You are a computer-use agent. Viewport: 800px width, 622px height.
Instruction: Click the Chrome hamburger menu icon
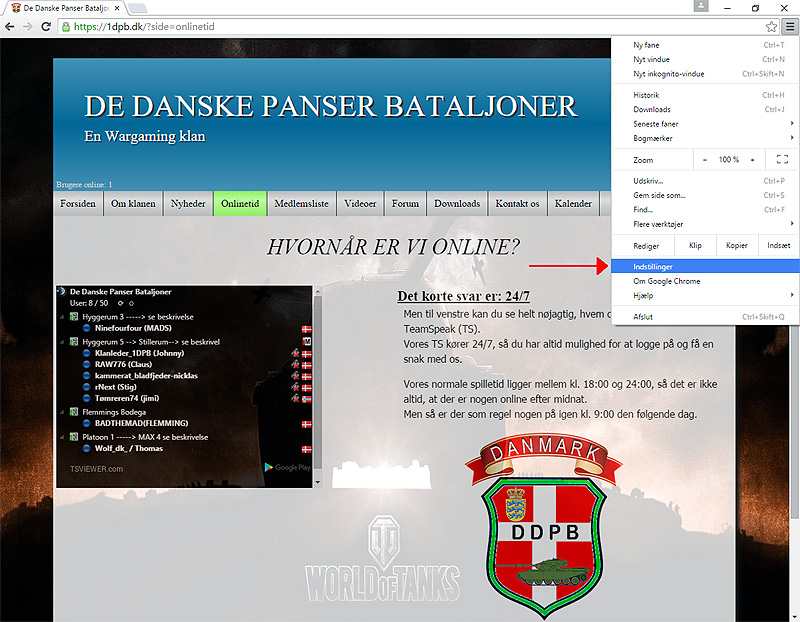coord(789,26)
